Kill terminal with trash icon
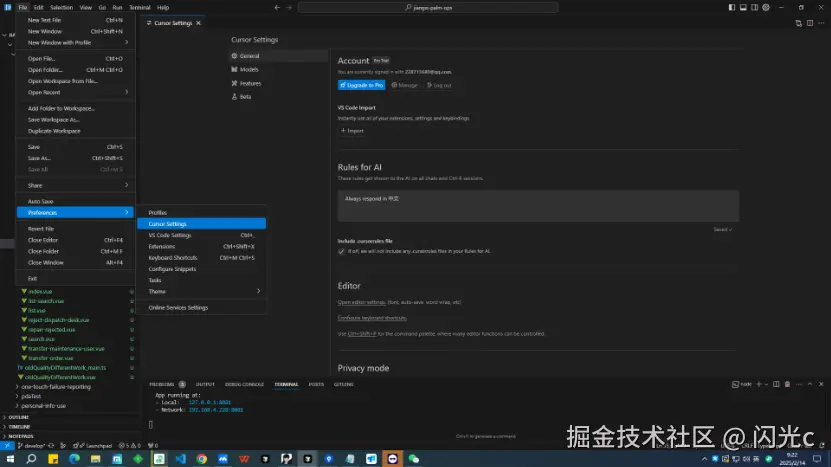Viewport: 831px width, 467px height. coord(788,384)
